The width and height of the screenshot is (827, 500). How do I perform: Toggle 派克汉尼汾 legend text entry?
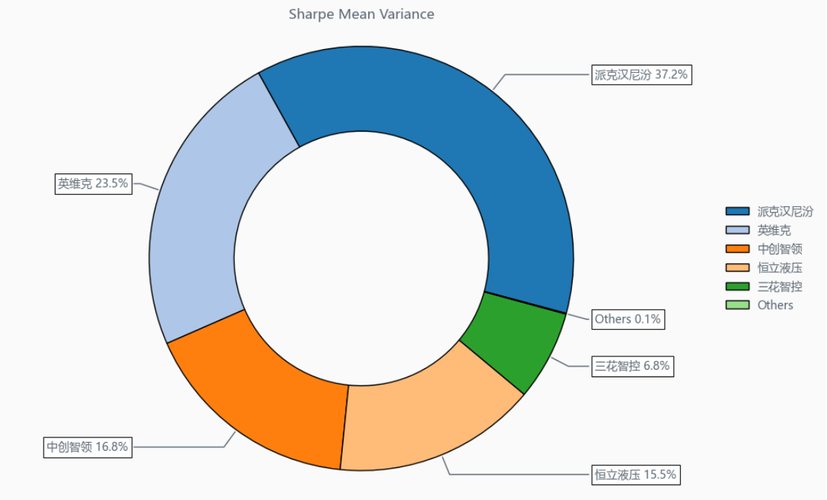coord(785,211)
